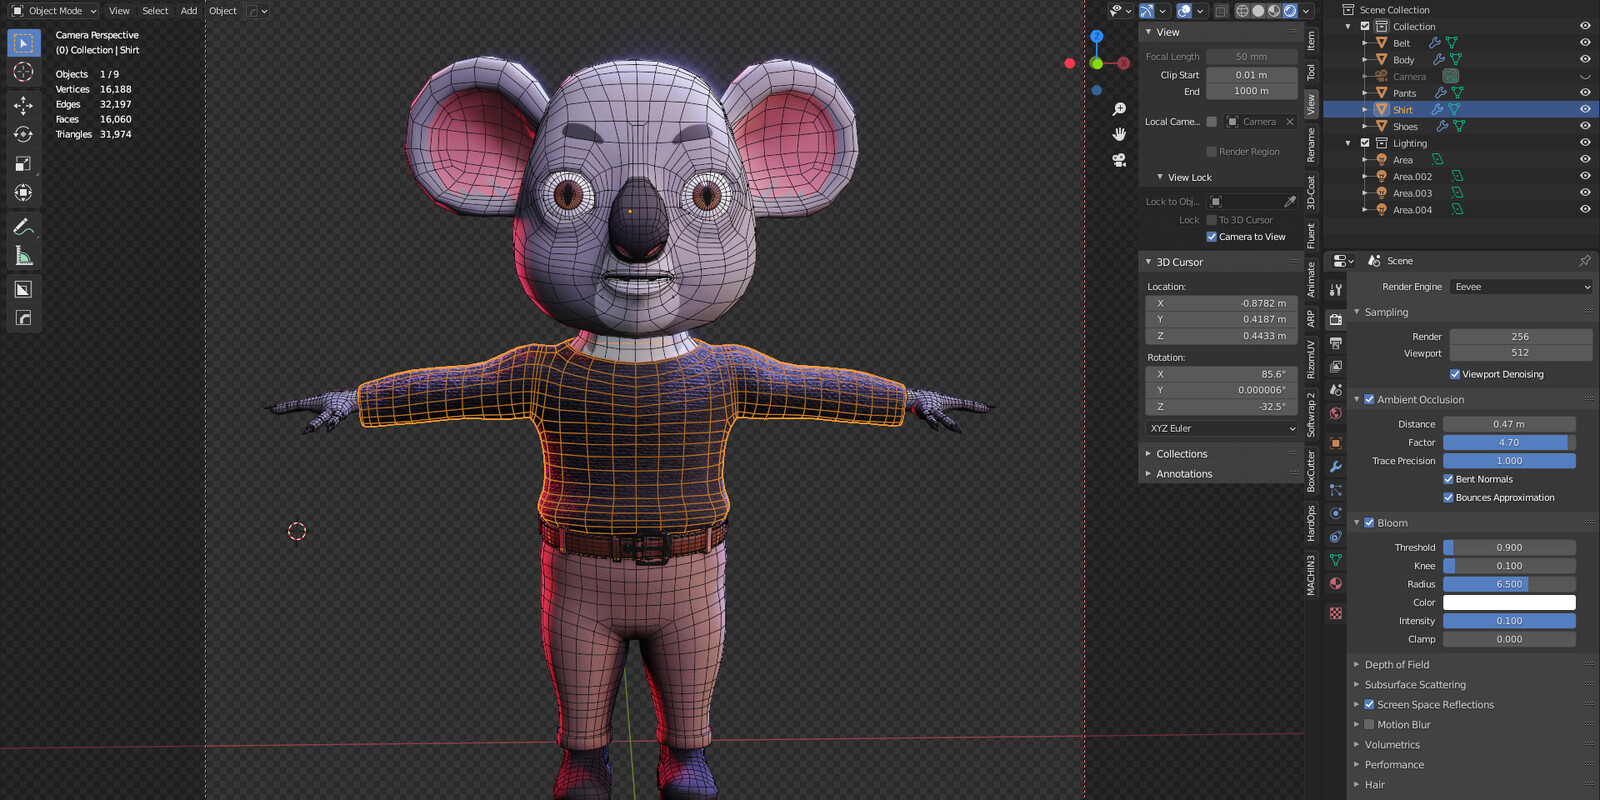Hide the Shirt object in outliner
This screenshot has width=1600, height=800.
point(1584,109)
